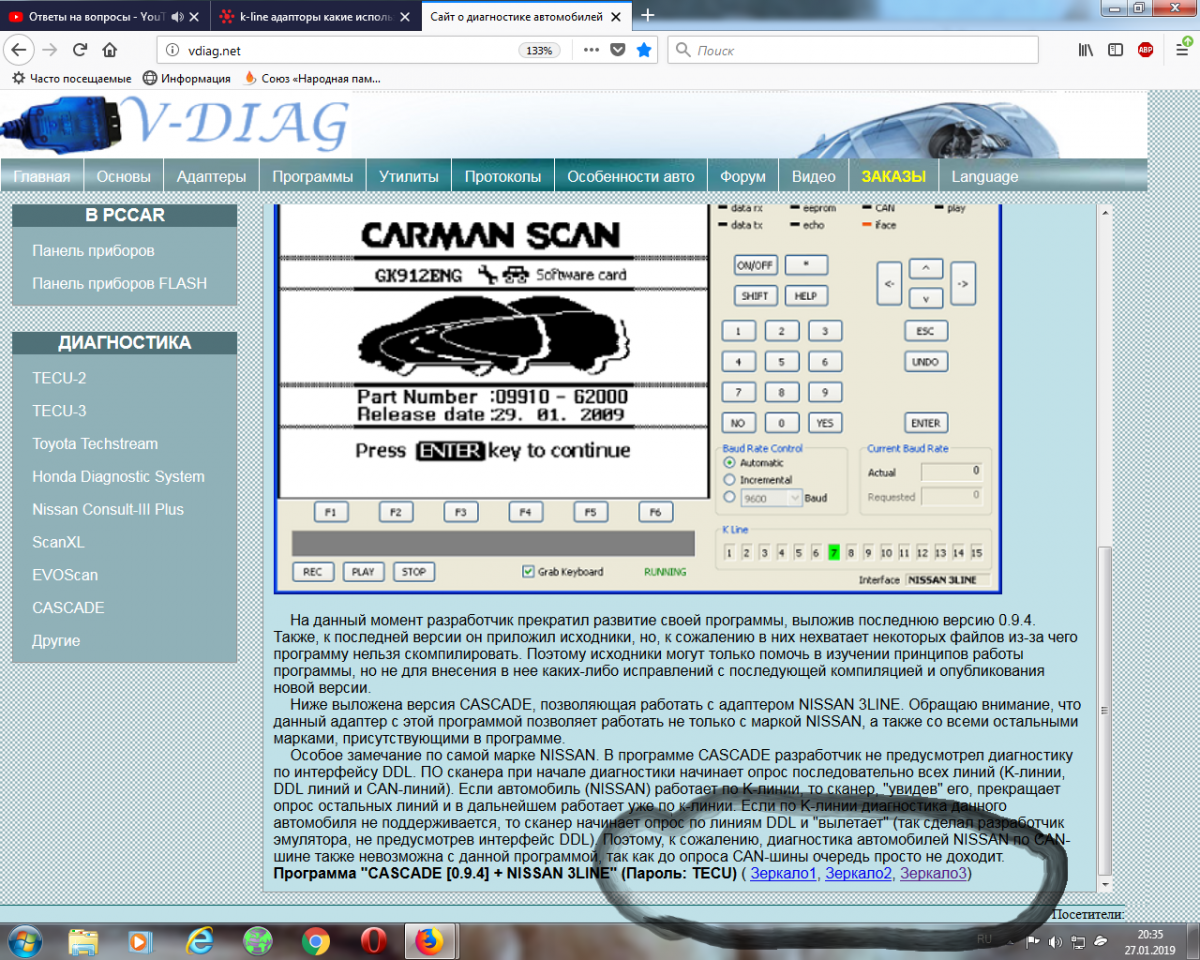
Task: Click the page vertical scrollbar thumb
Action: pos(1104,710)
